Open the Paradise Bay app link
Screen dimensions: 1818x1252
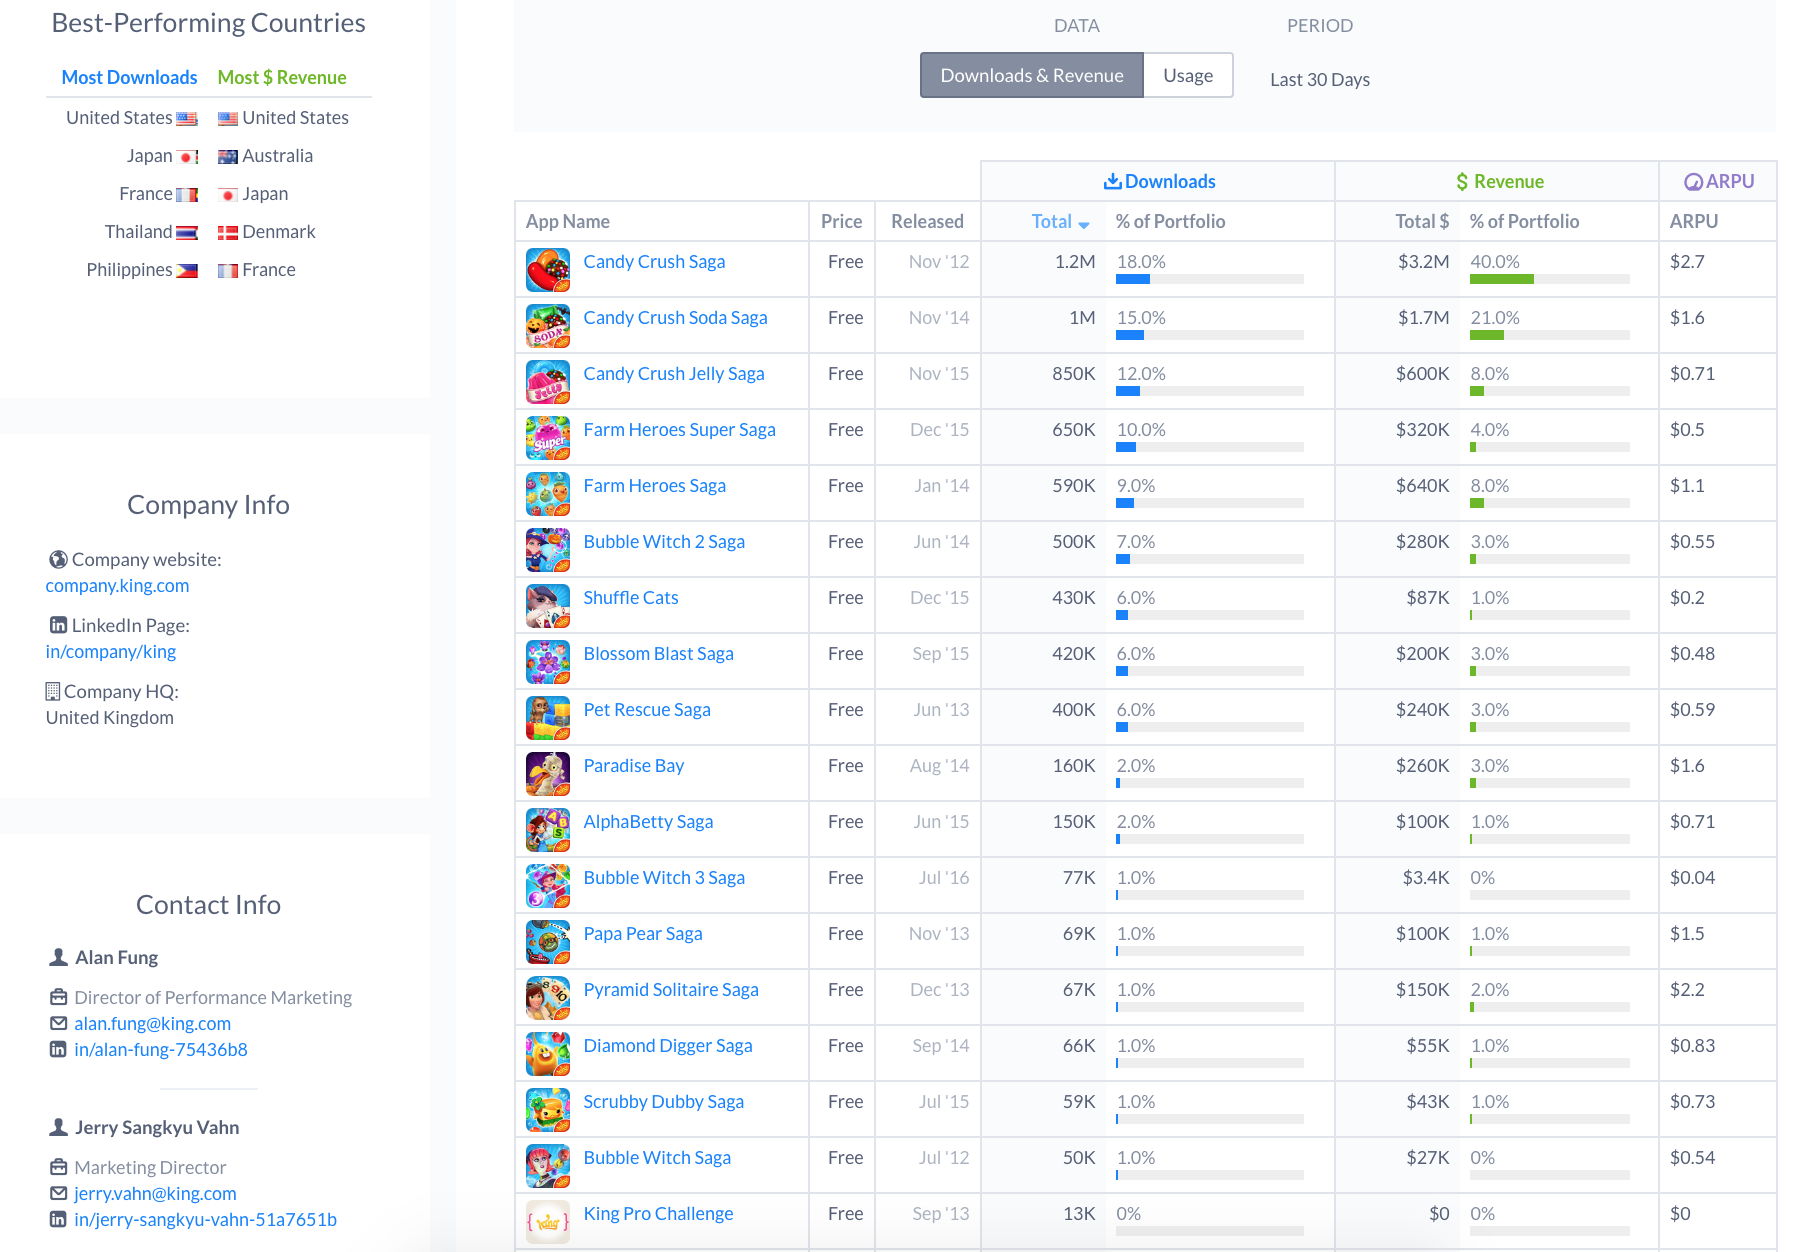[x=634, y=765]
